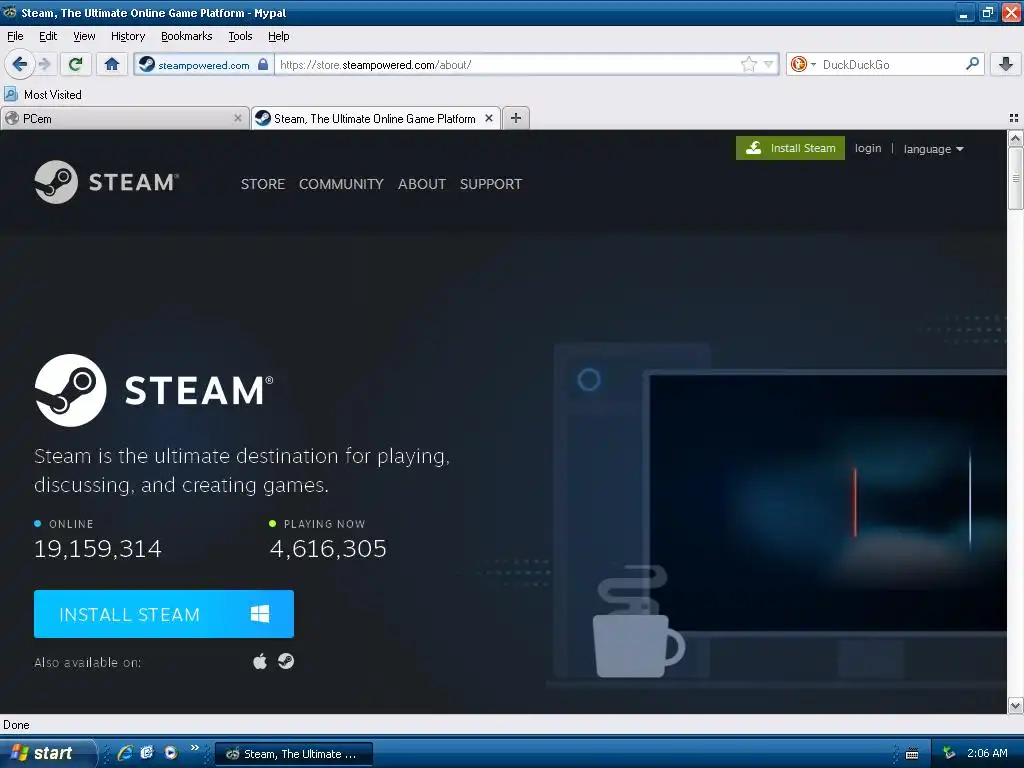Click the Most Visited bookmark icon
Image resolution: width=1024 pixels, height=768 pixels.
[11, 94]
